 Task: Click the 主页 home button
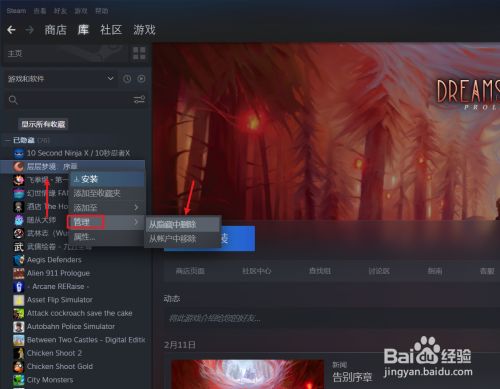(66, 53)
